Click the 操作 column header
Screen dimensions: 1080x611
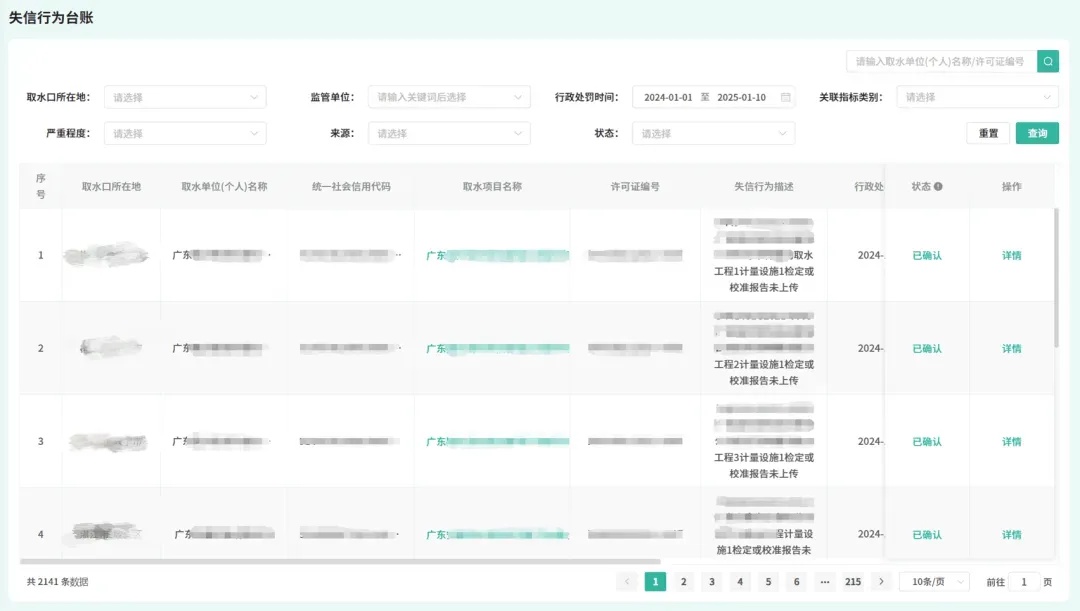1011,187
